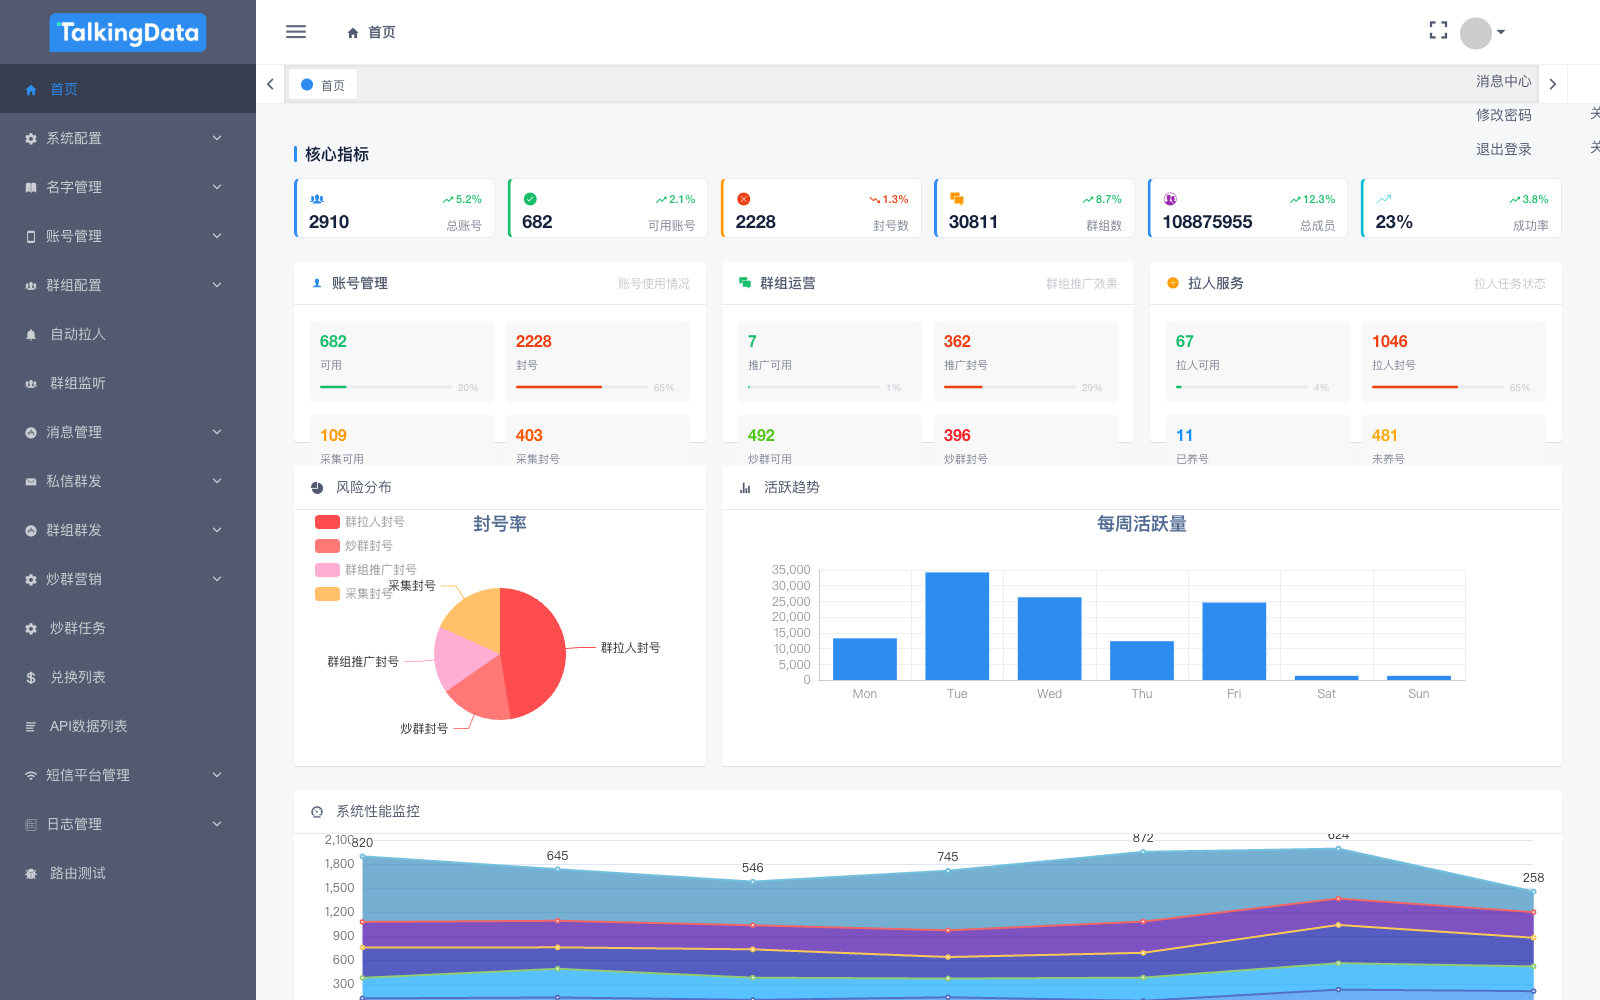
Task: Click the API数据列表 list icon
Action: (x=31, y=727)
